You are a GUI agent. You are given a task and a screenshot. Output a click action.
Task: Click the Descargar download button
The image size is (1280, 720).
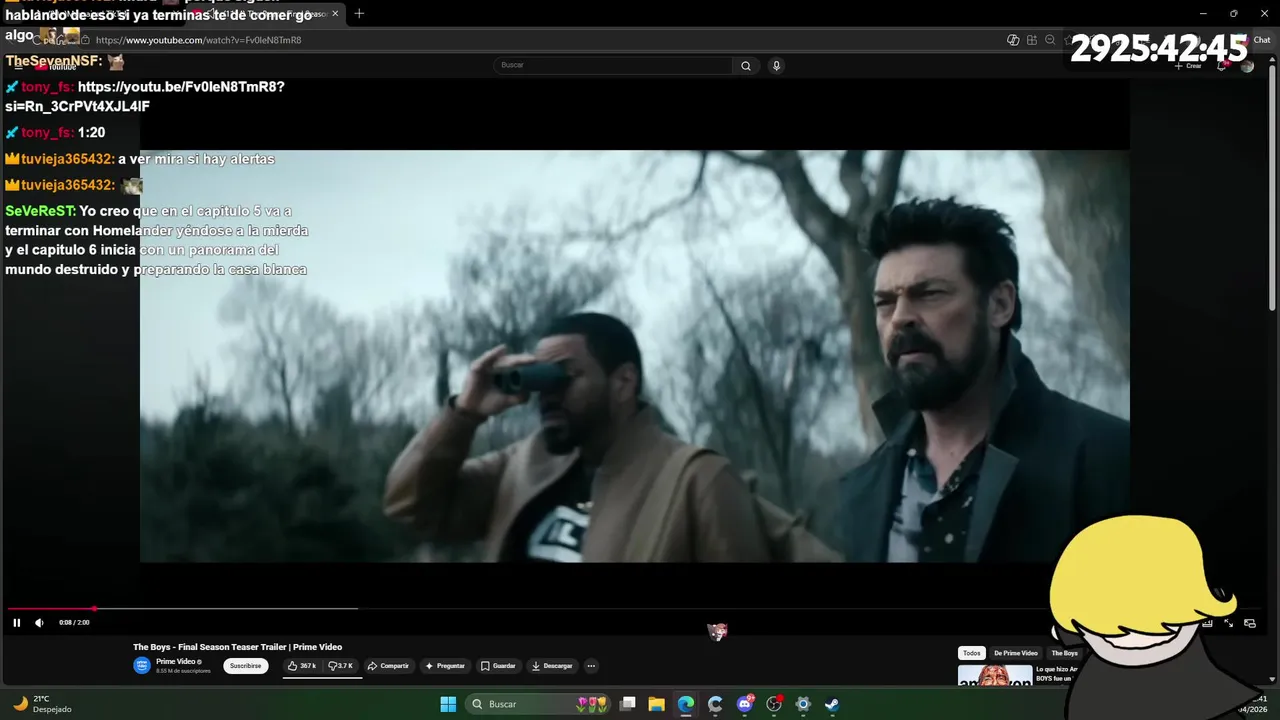point(552,666)
